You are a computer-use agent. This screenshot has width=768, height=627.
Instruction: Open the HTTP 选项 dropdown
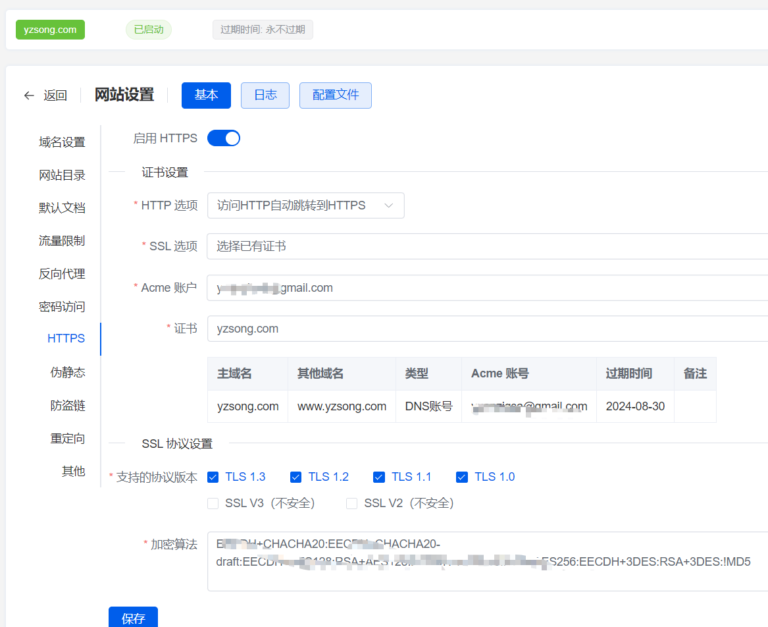pos(305,205)
